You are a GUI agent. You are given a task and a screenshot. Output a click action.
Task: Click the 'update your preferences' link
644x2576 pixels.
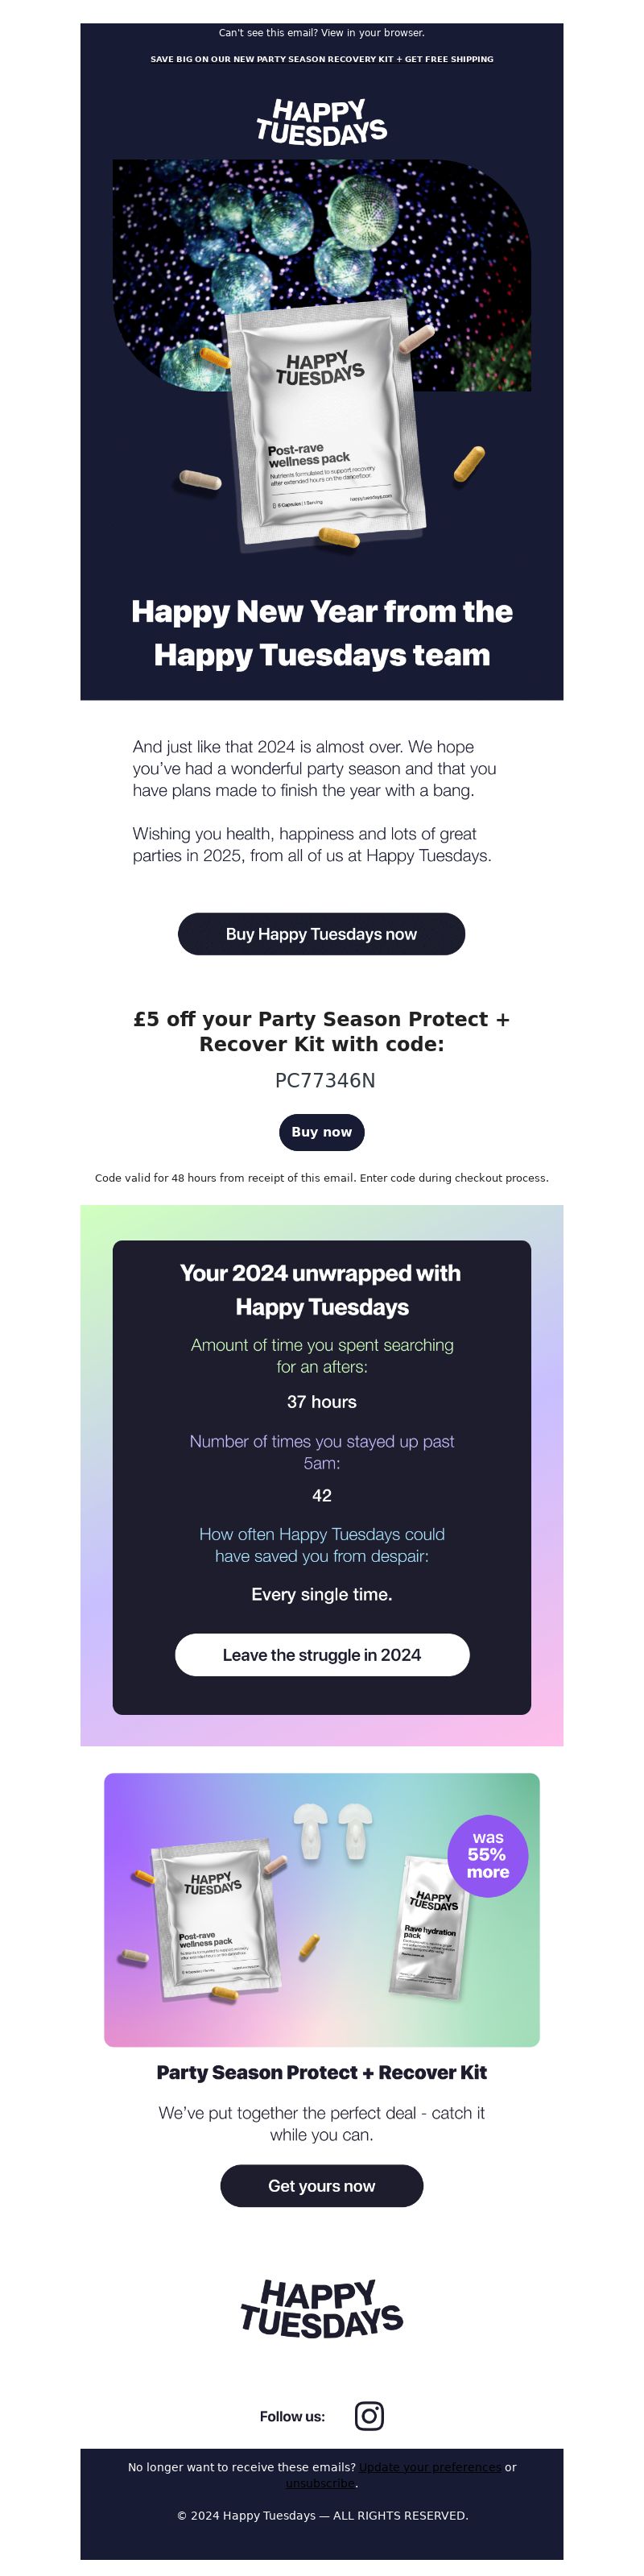coord(430,2466)
